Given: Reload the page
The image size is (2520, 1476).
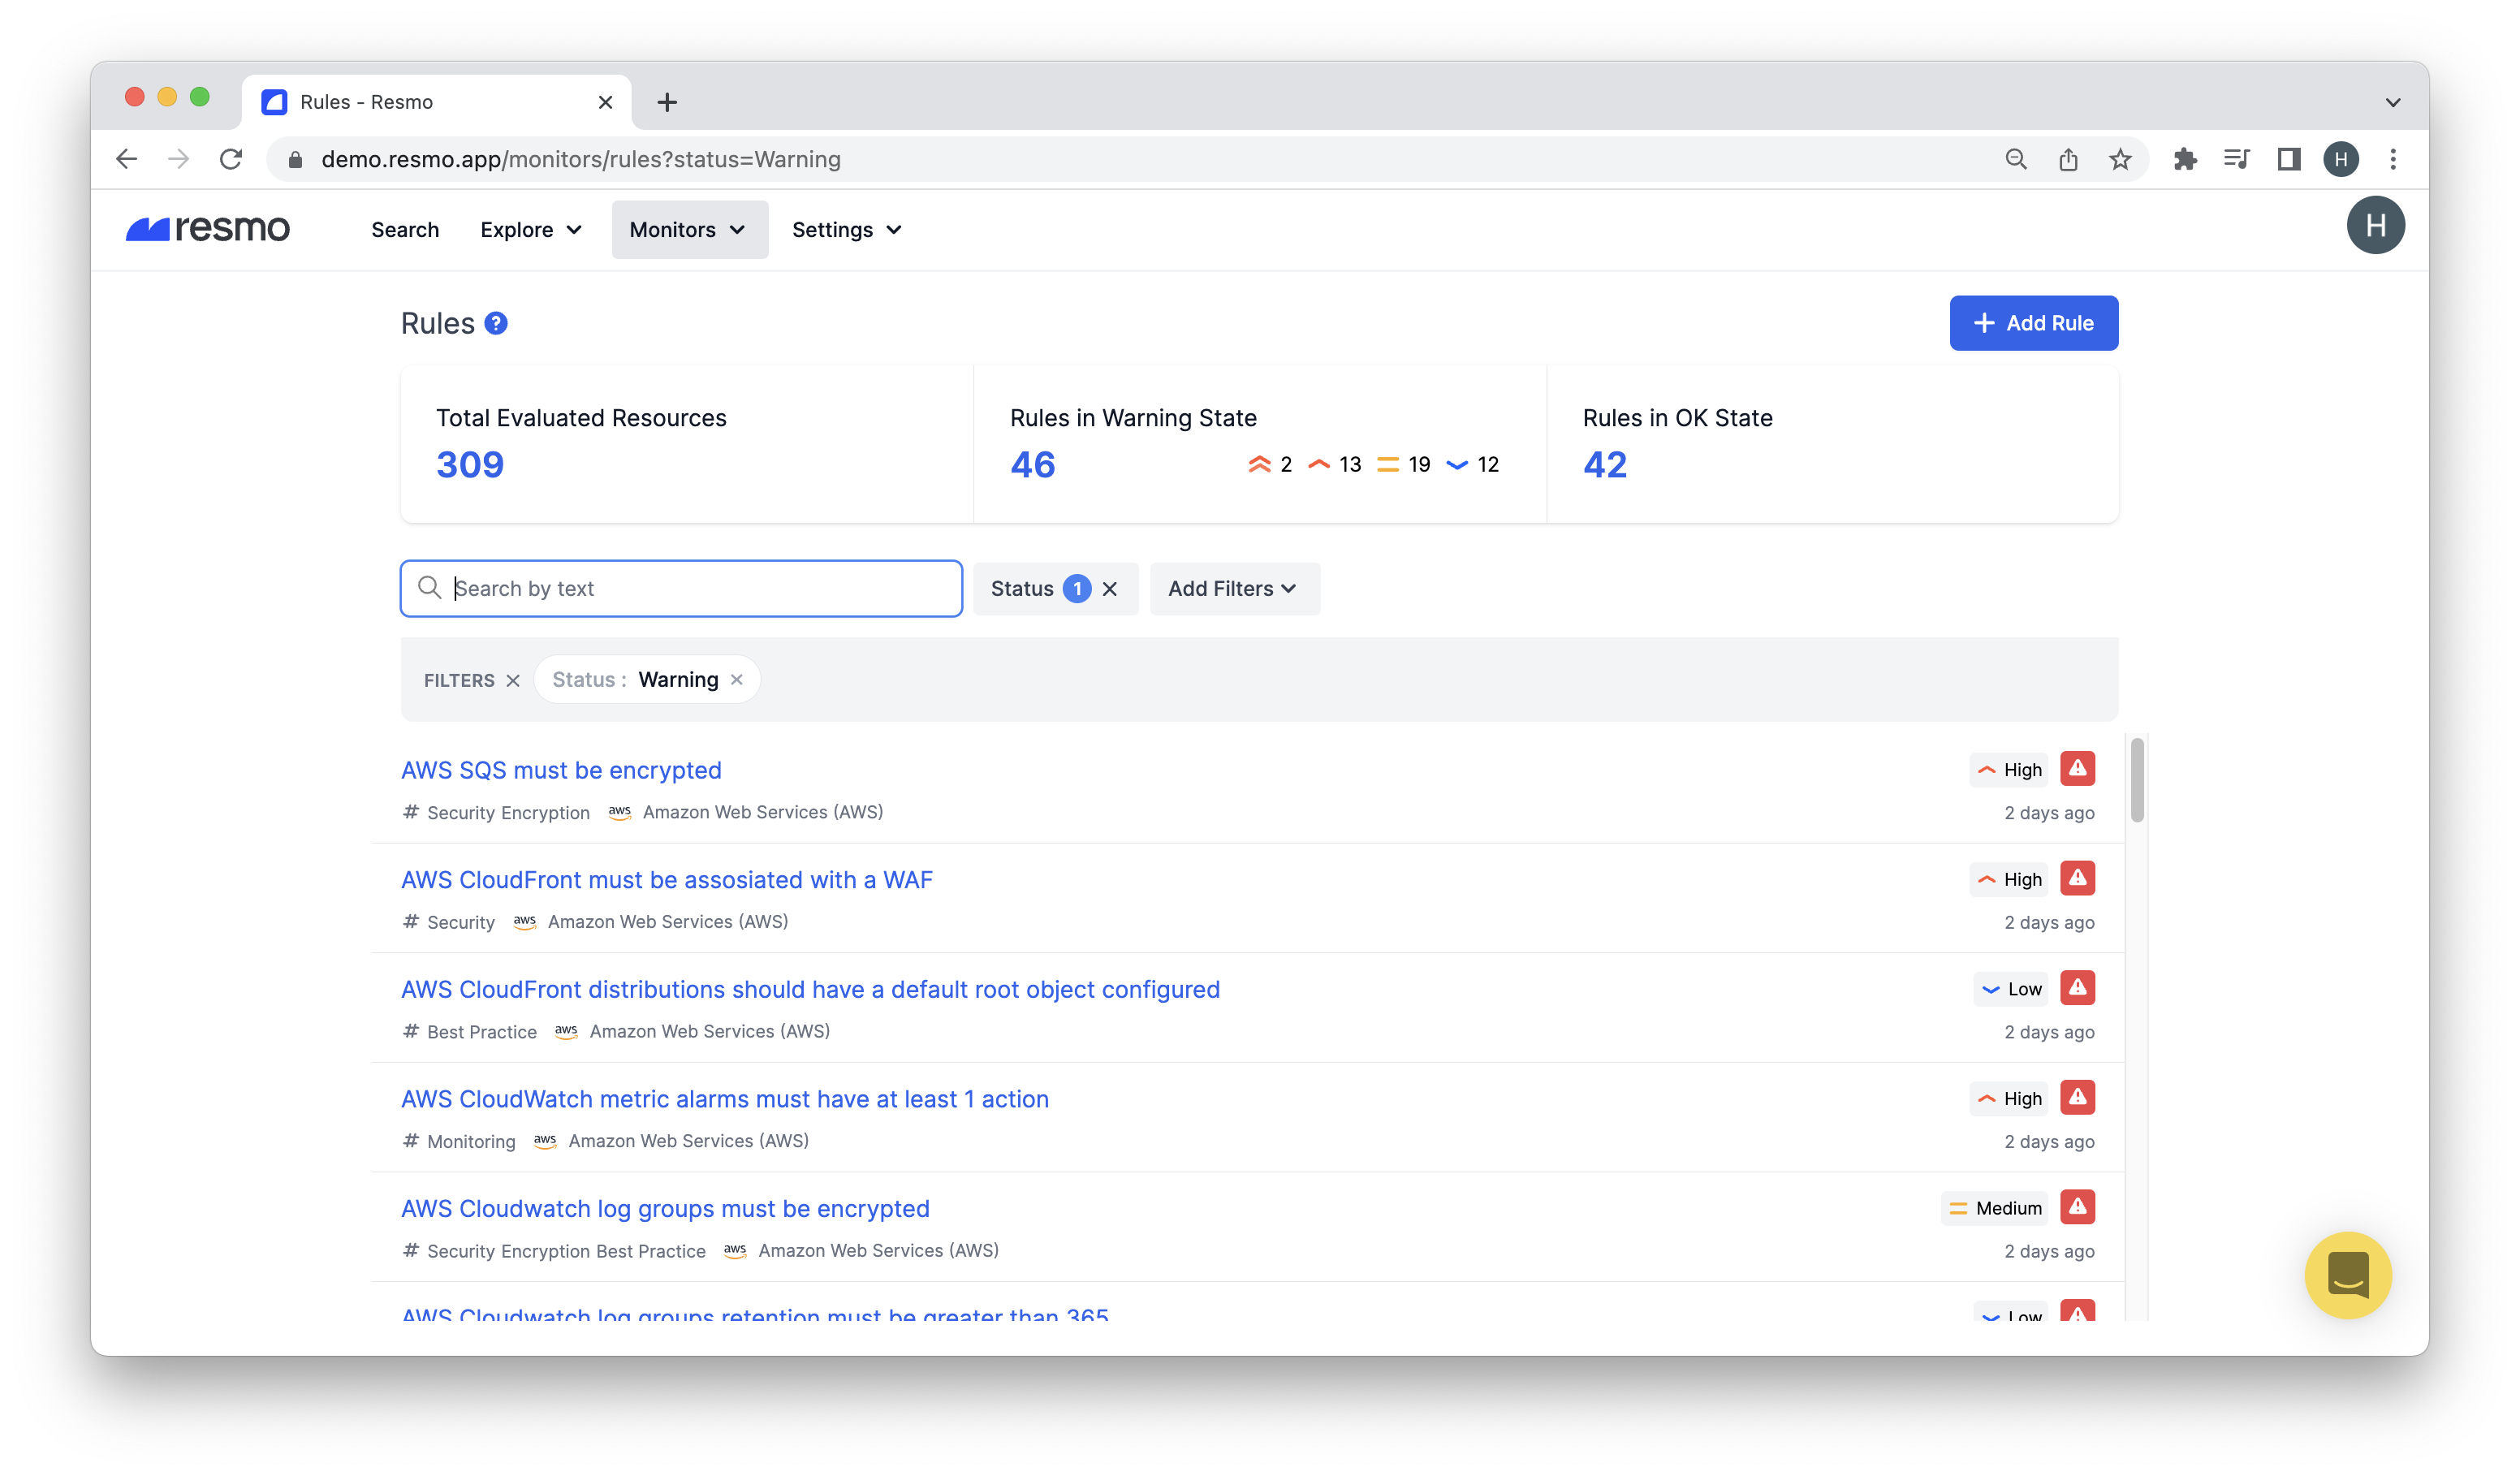Looking at the screenshot, I should click(x=231, y=159).
